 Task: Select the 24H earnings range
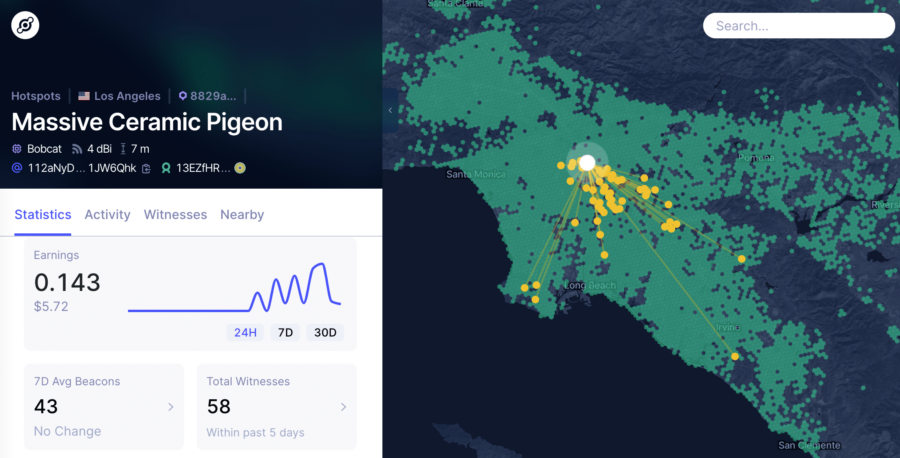click(245, 333)
